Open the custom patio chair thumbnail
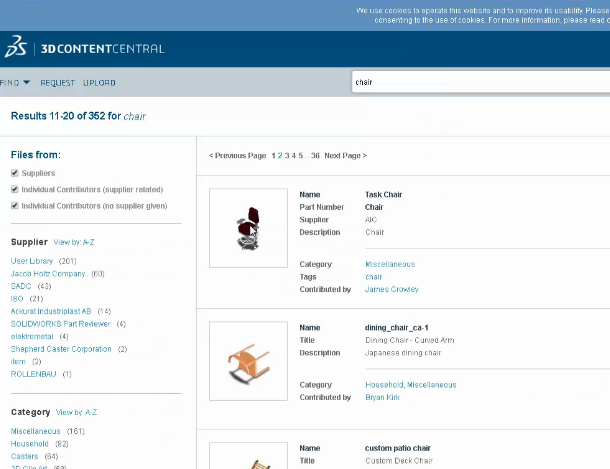Image resolution: width=610 pixels, height=469 pixels. 248,456
